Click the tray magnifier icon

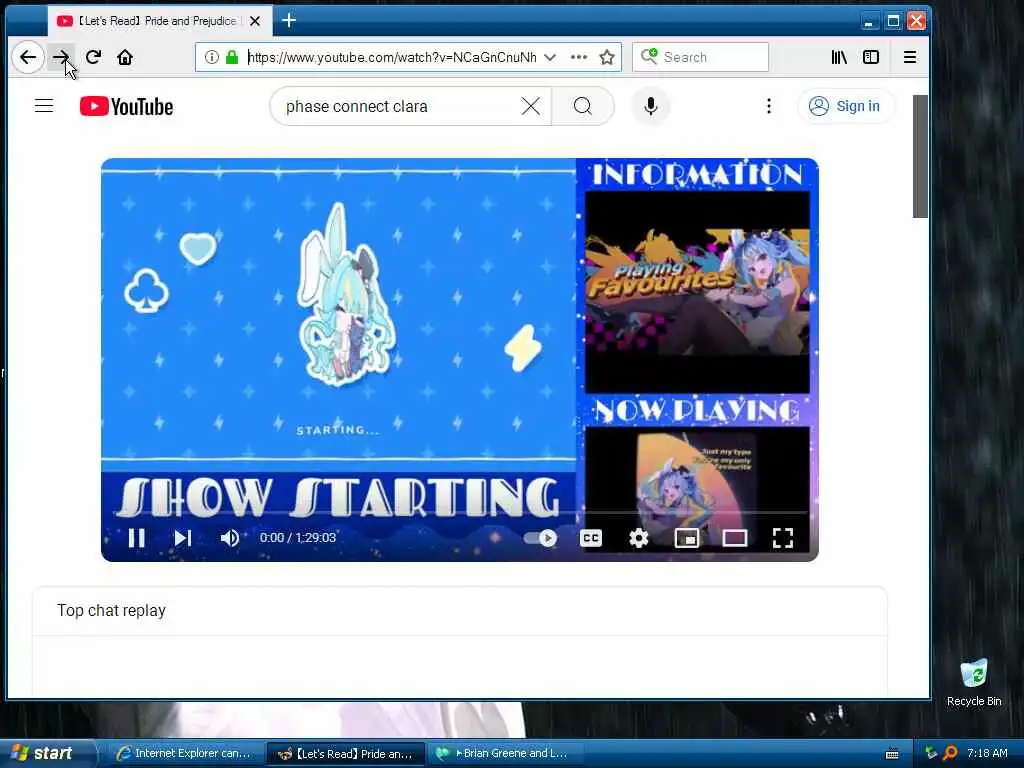coord(950,753)
